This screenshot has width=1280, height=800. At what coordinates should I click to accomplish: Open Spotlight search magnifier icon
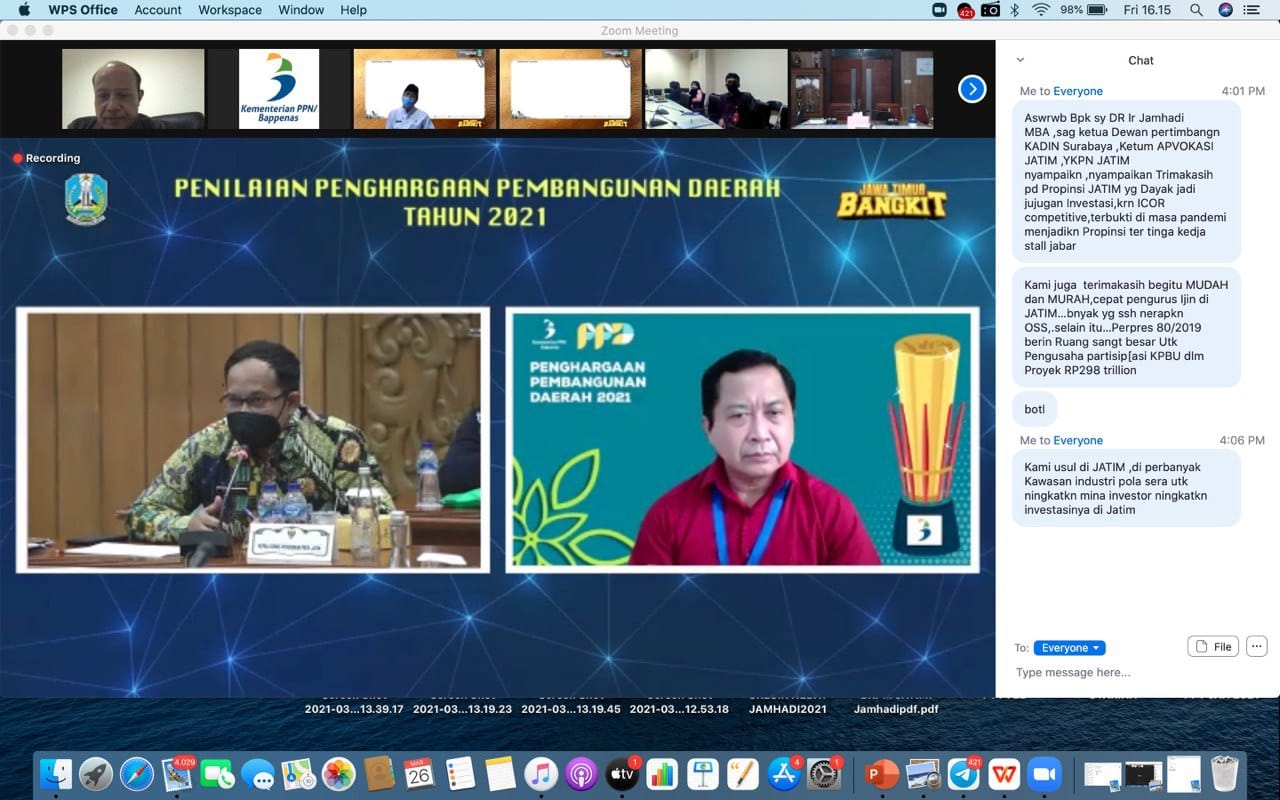(1196, 10)
